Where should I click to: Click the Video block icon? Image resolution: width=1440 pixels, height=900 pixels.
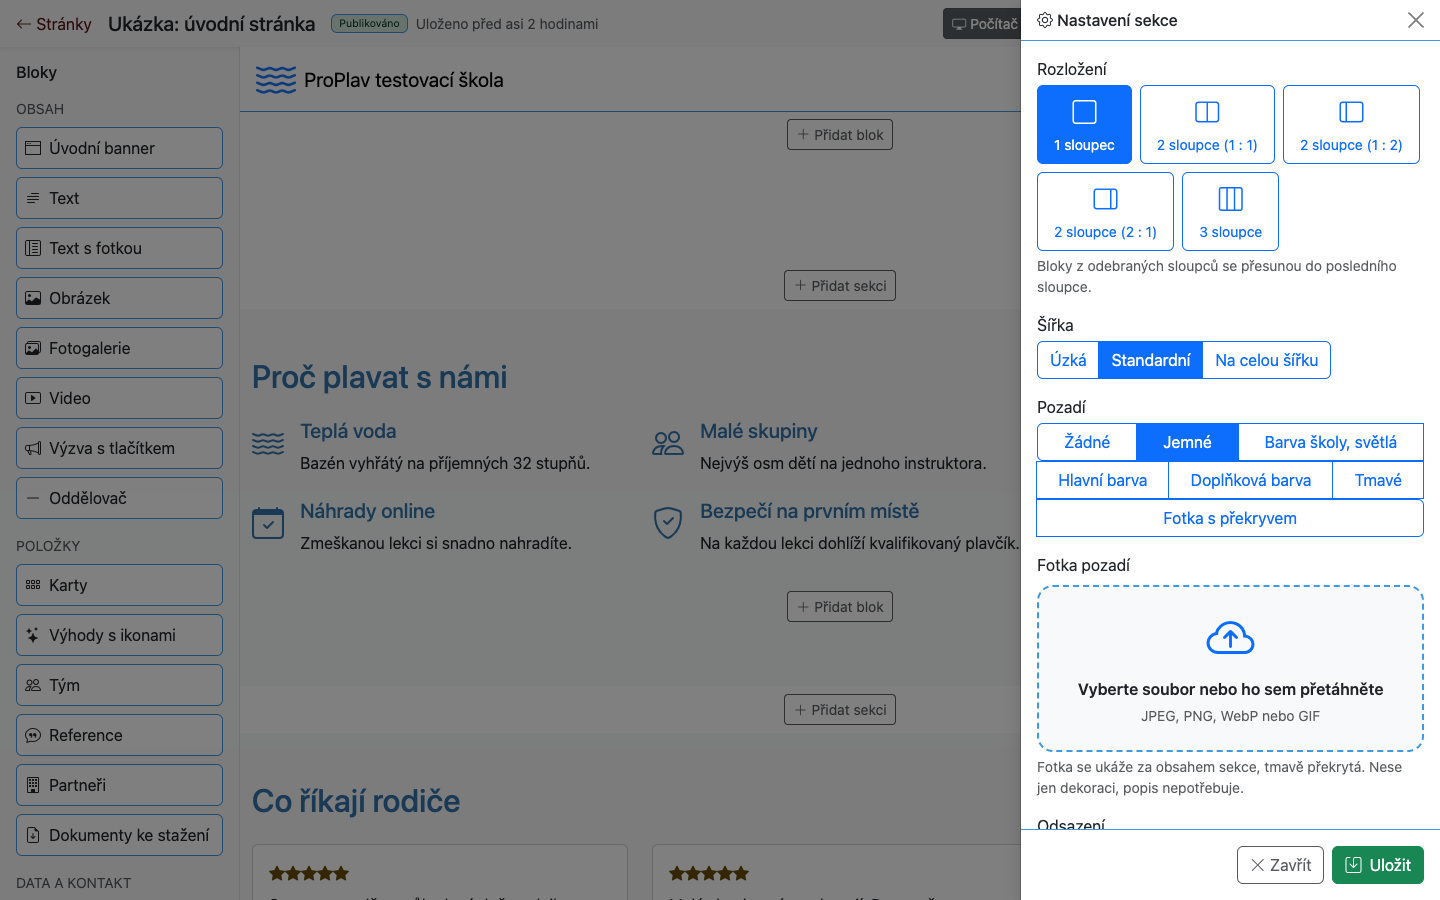[33, 398]
